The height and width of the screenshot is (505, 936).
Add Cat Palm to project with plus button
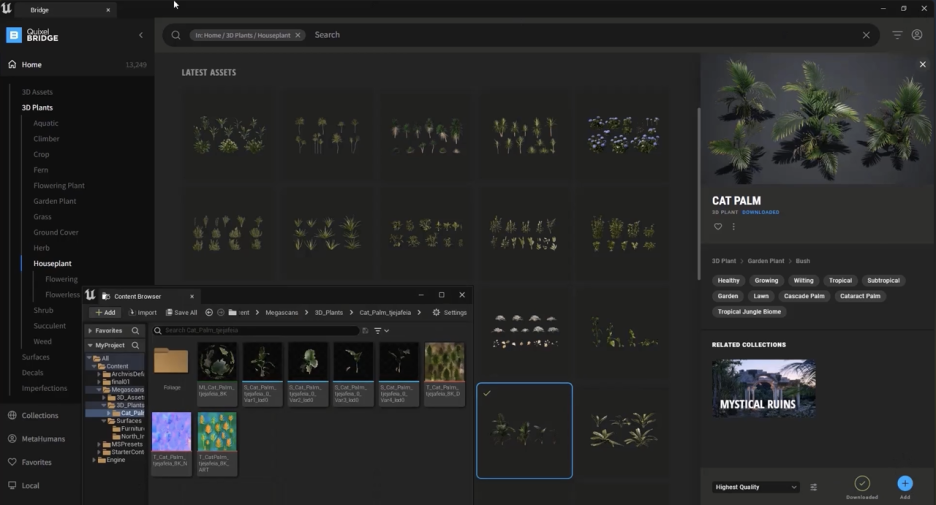905,484
